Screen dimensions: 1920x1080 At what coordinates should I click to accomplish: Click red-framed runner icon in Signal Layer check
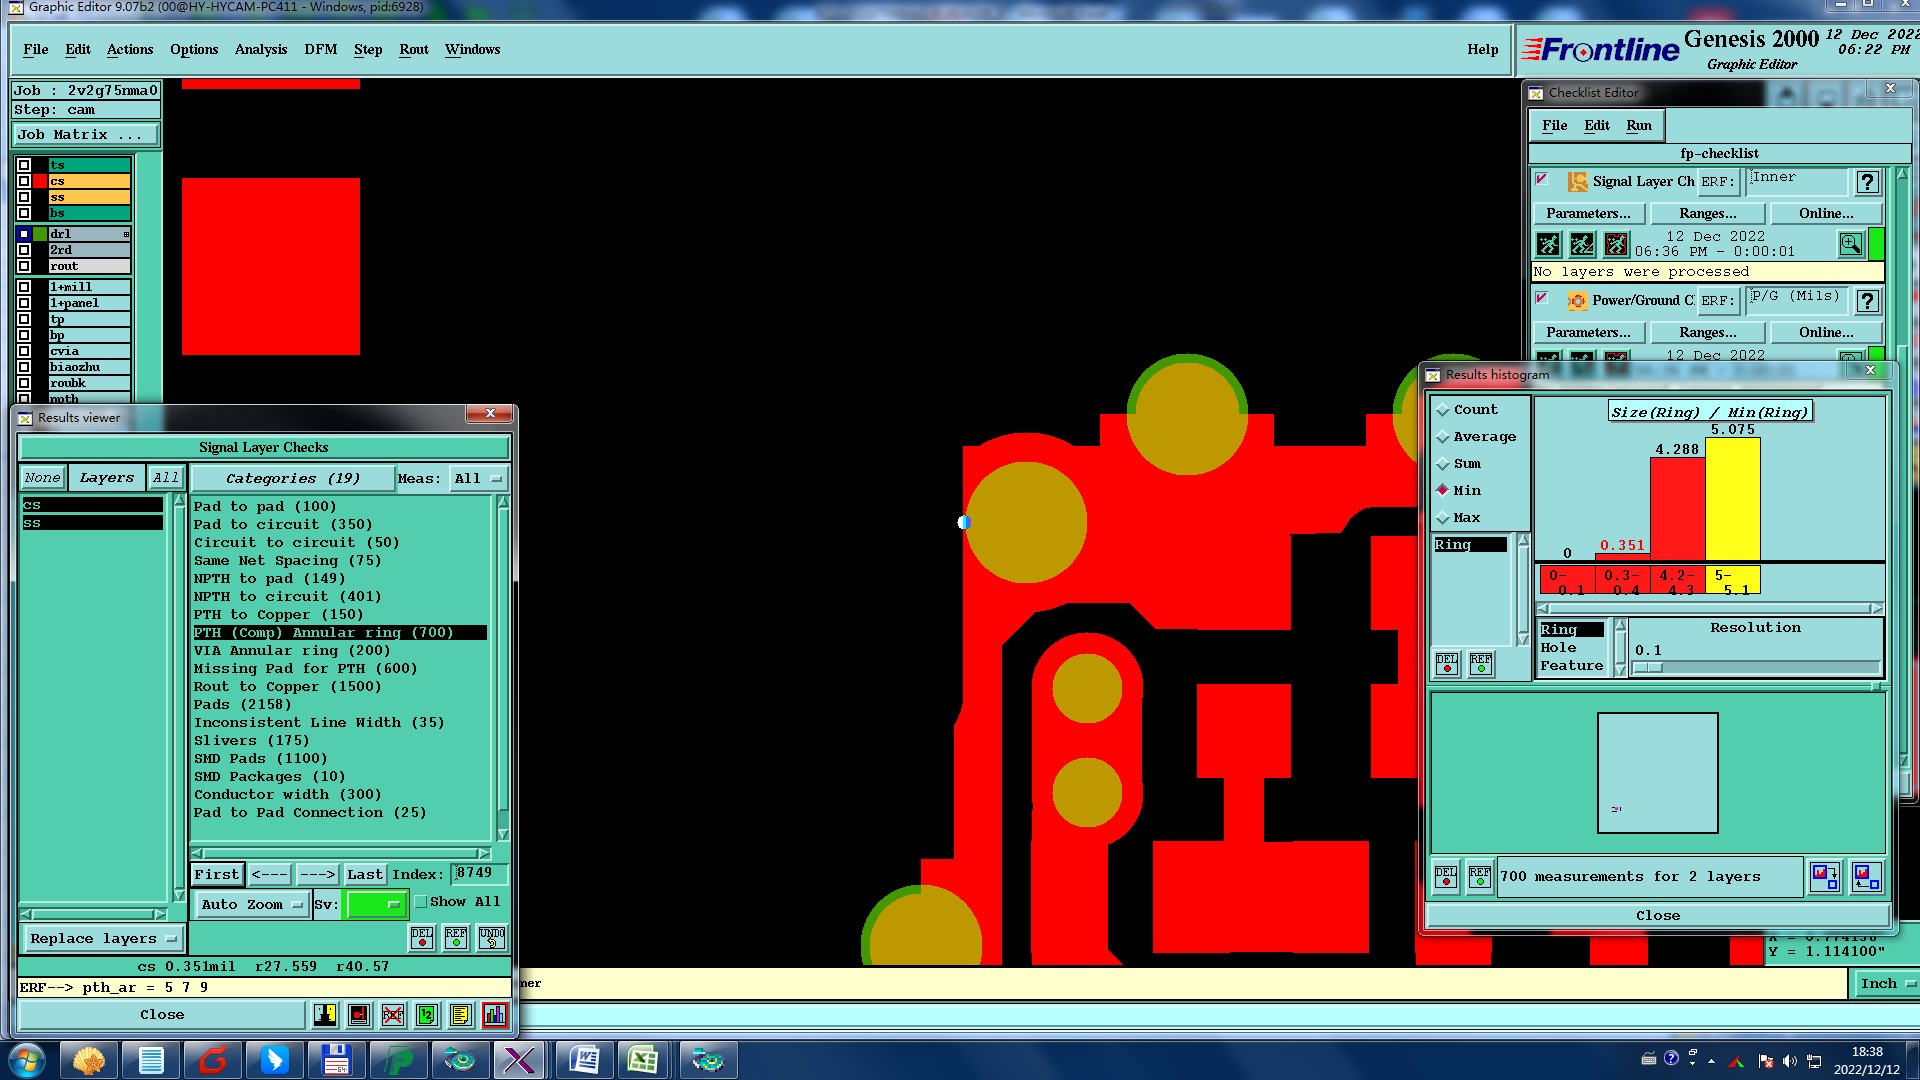pos(1616,244)
